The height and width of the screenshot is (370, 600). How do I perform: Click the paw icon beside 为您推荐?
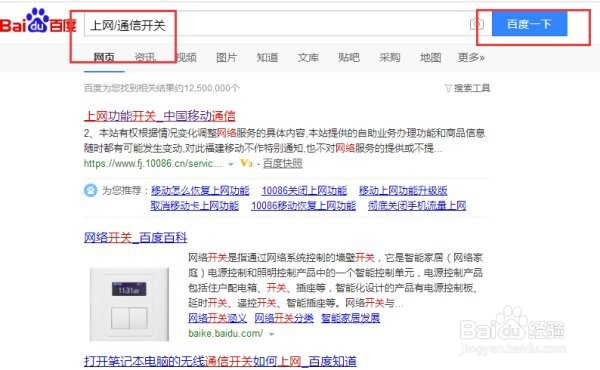tap(91, 190)
